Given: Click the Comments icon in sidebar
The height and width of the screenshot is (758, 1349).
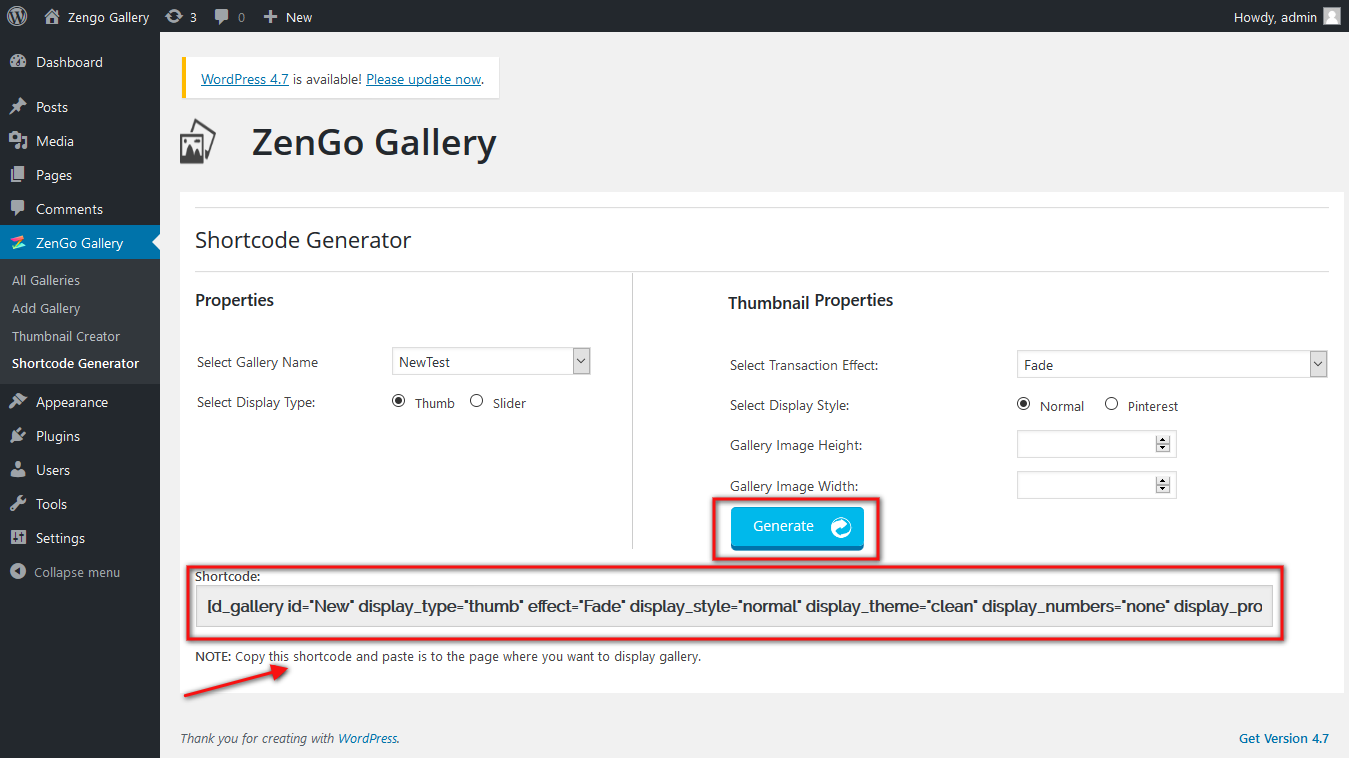Looking at the screenshot, I should coord(18,209).
